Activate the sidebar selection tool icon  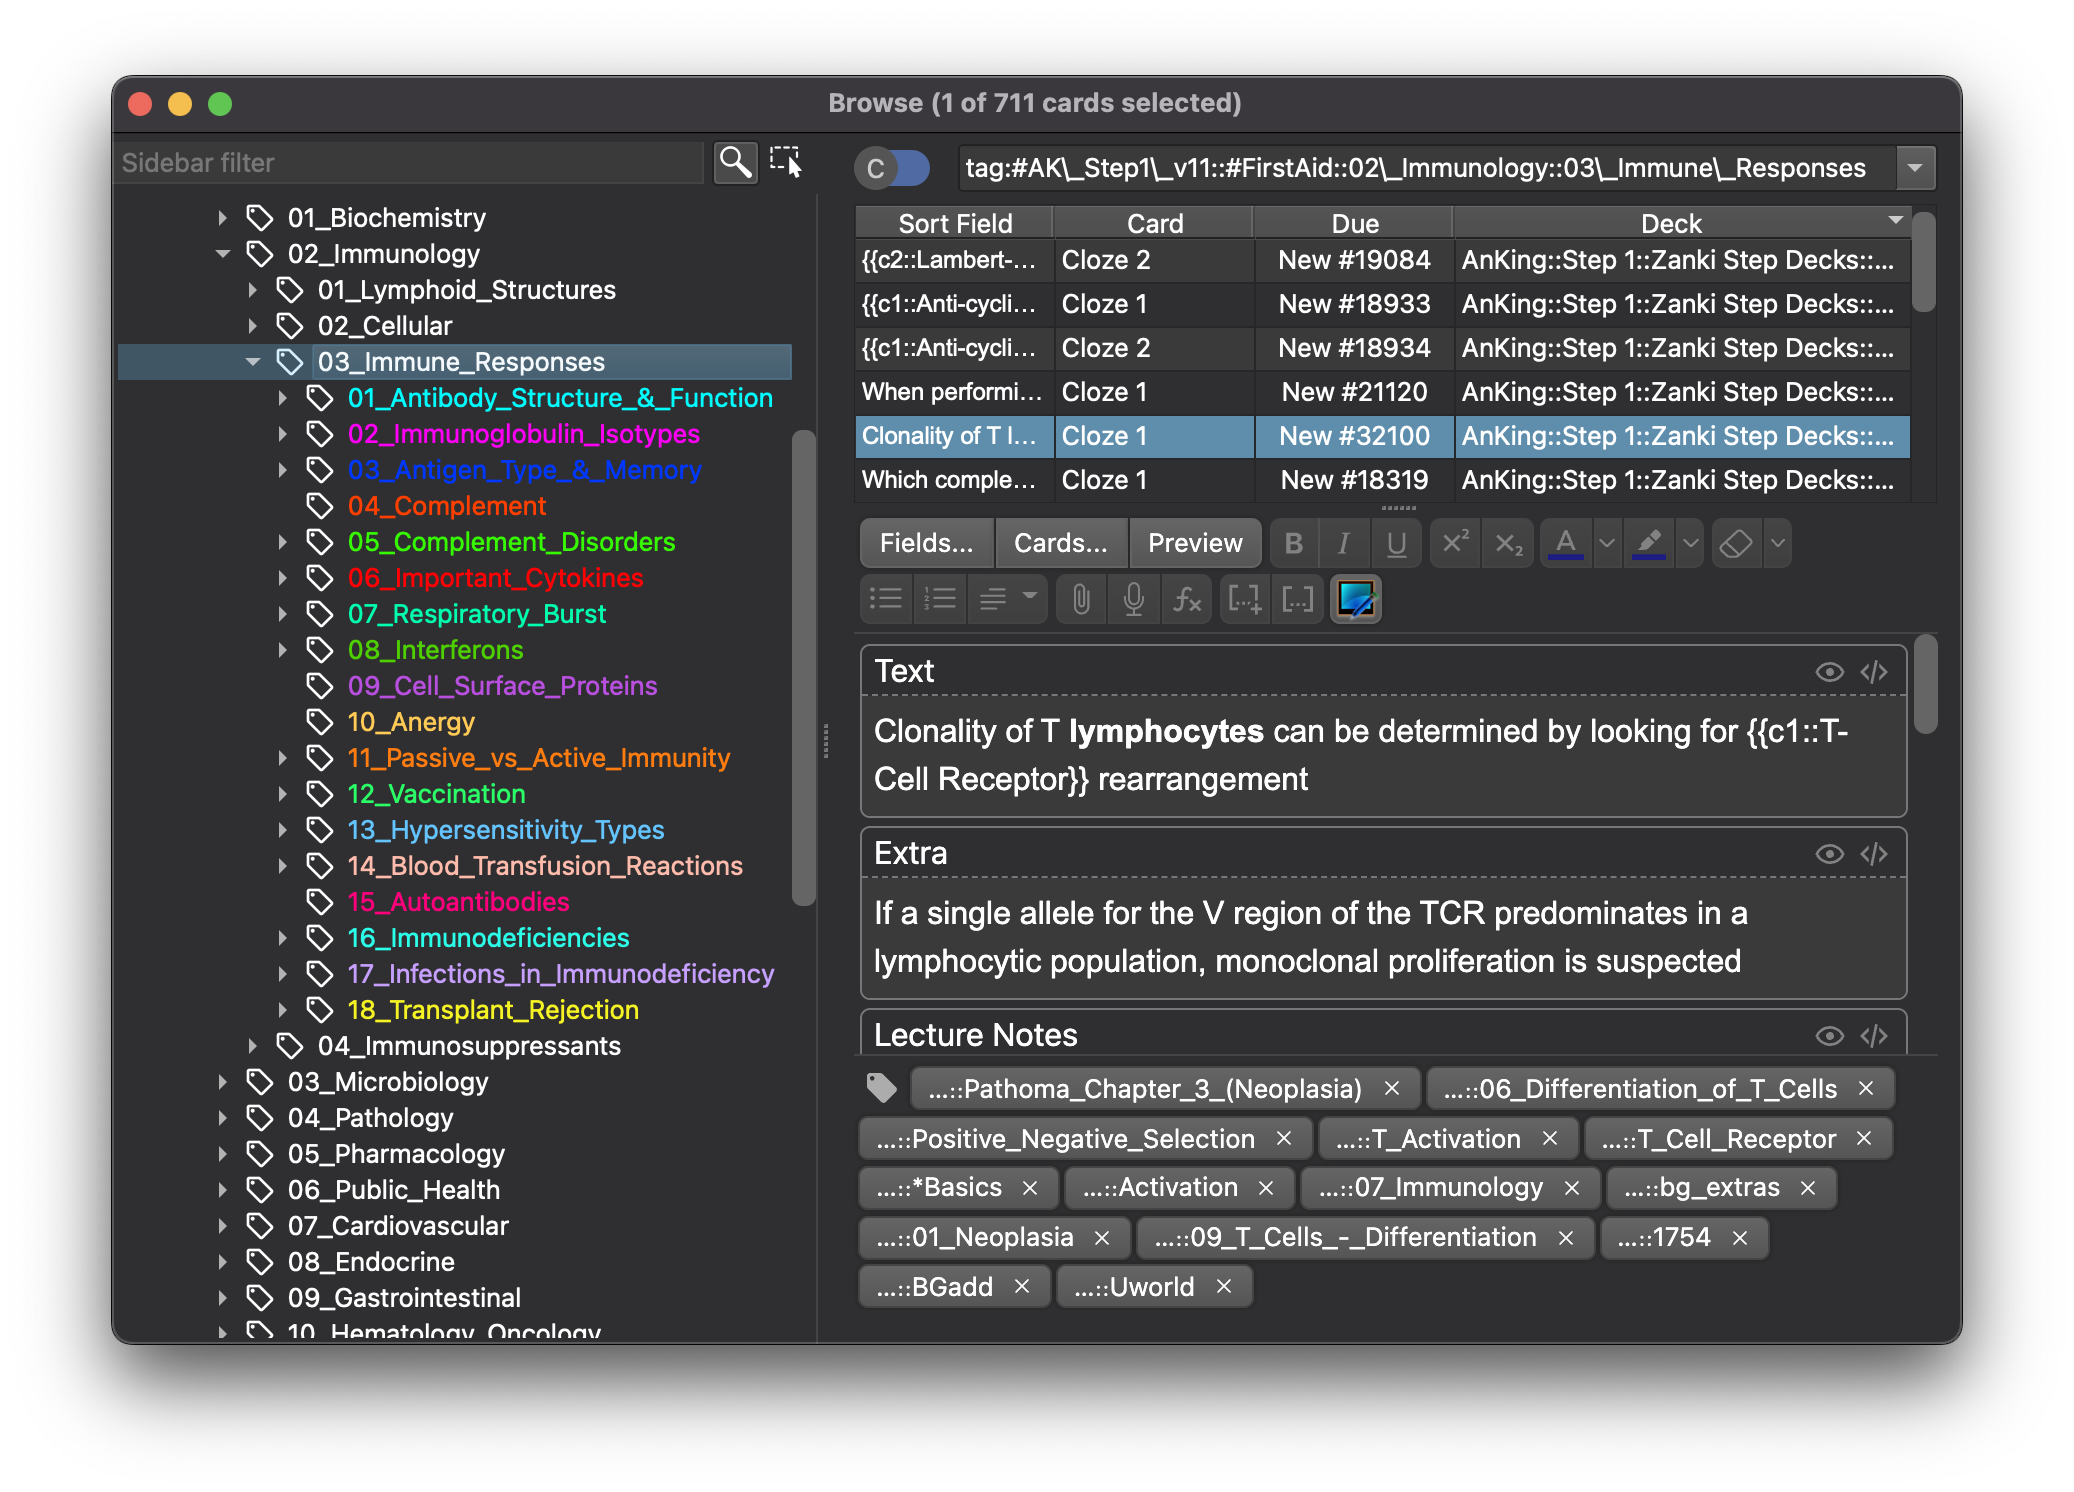point(786,162)
